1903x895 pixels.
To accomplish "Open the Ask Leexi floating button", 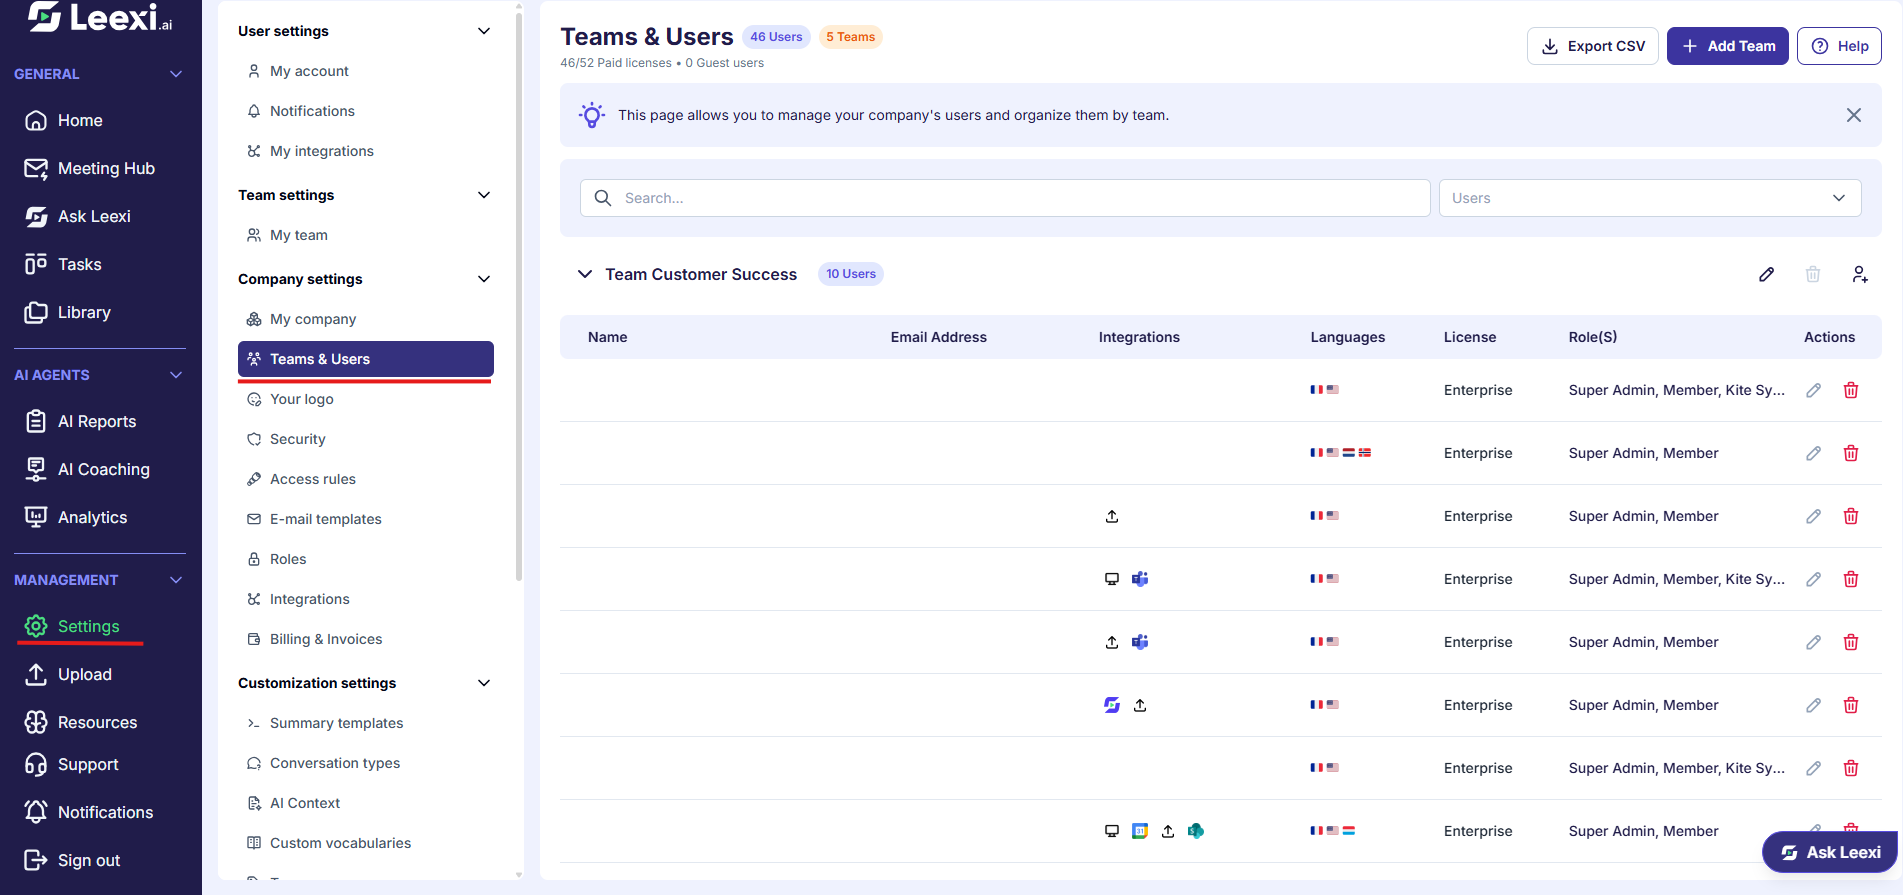I will point(1830,852).
